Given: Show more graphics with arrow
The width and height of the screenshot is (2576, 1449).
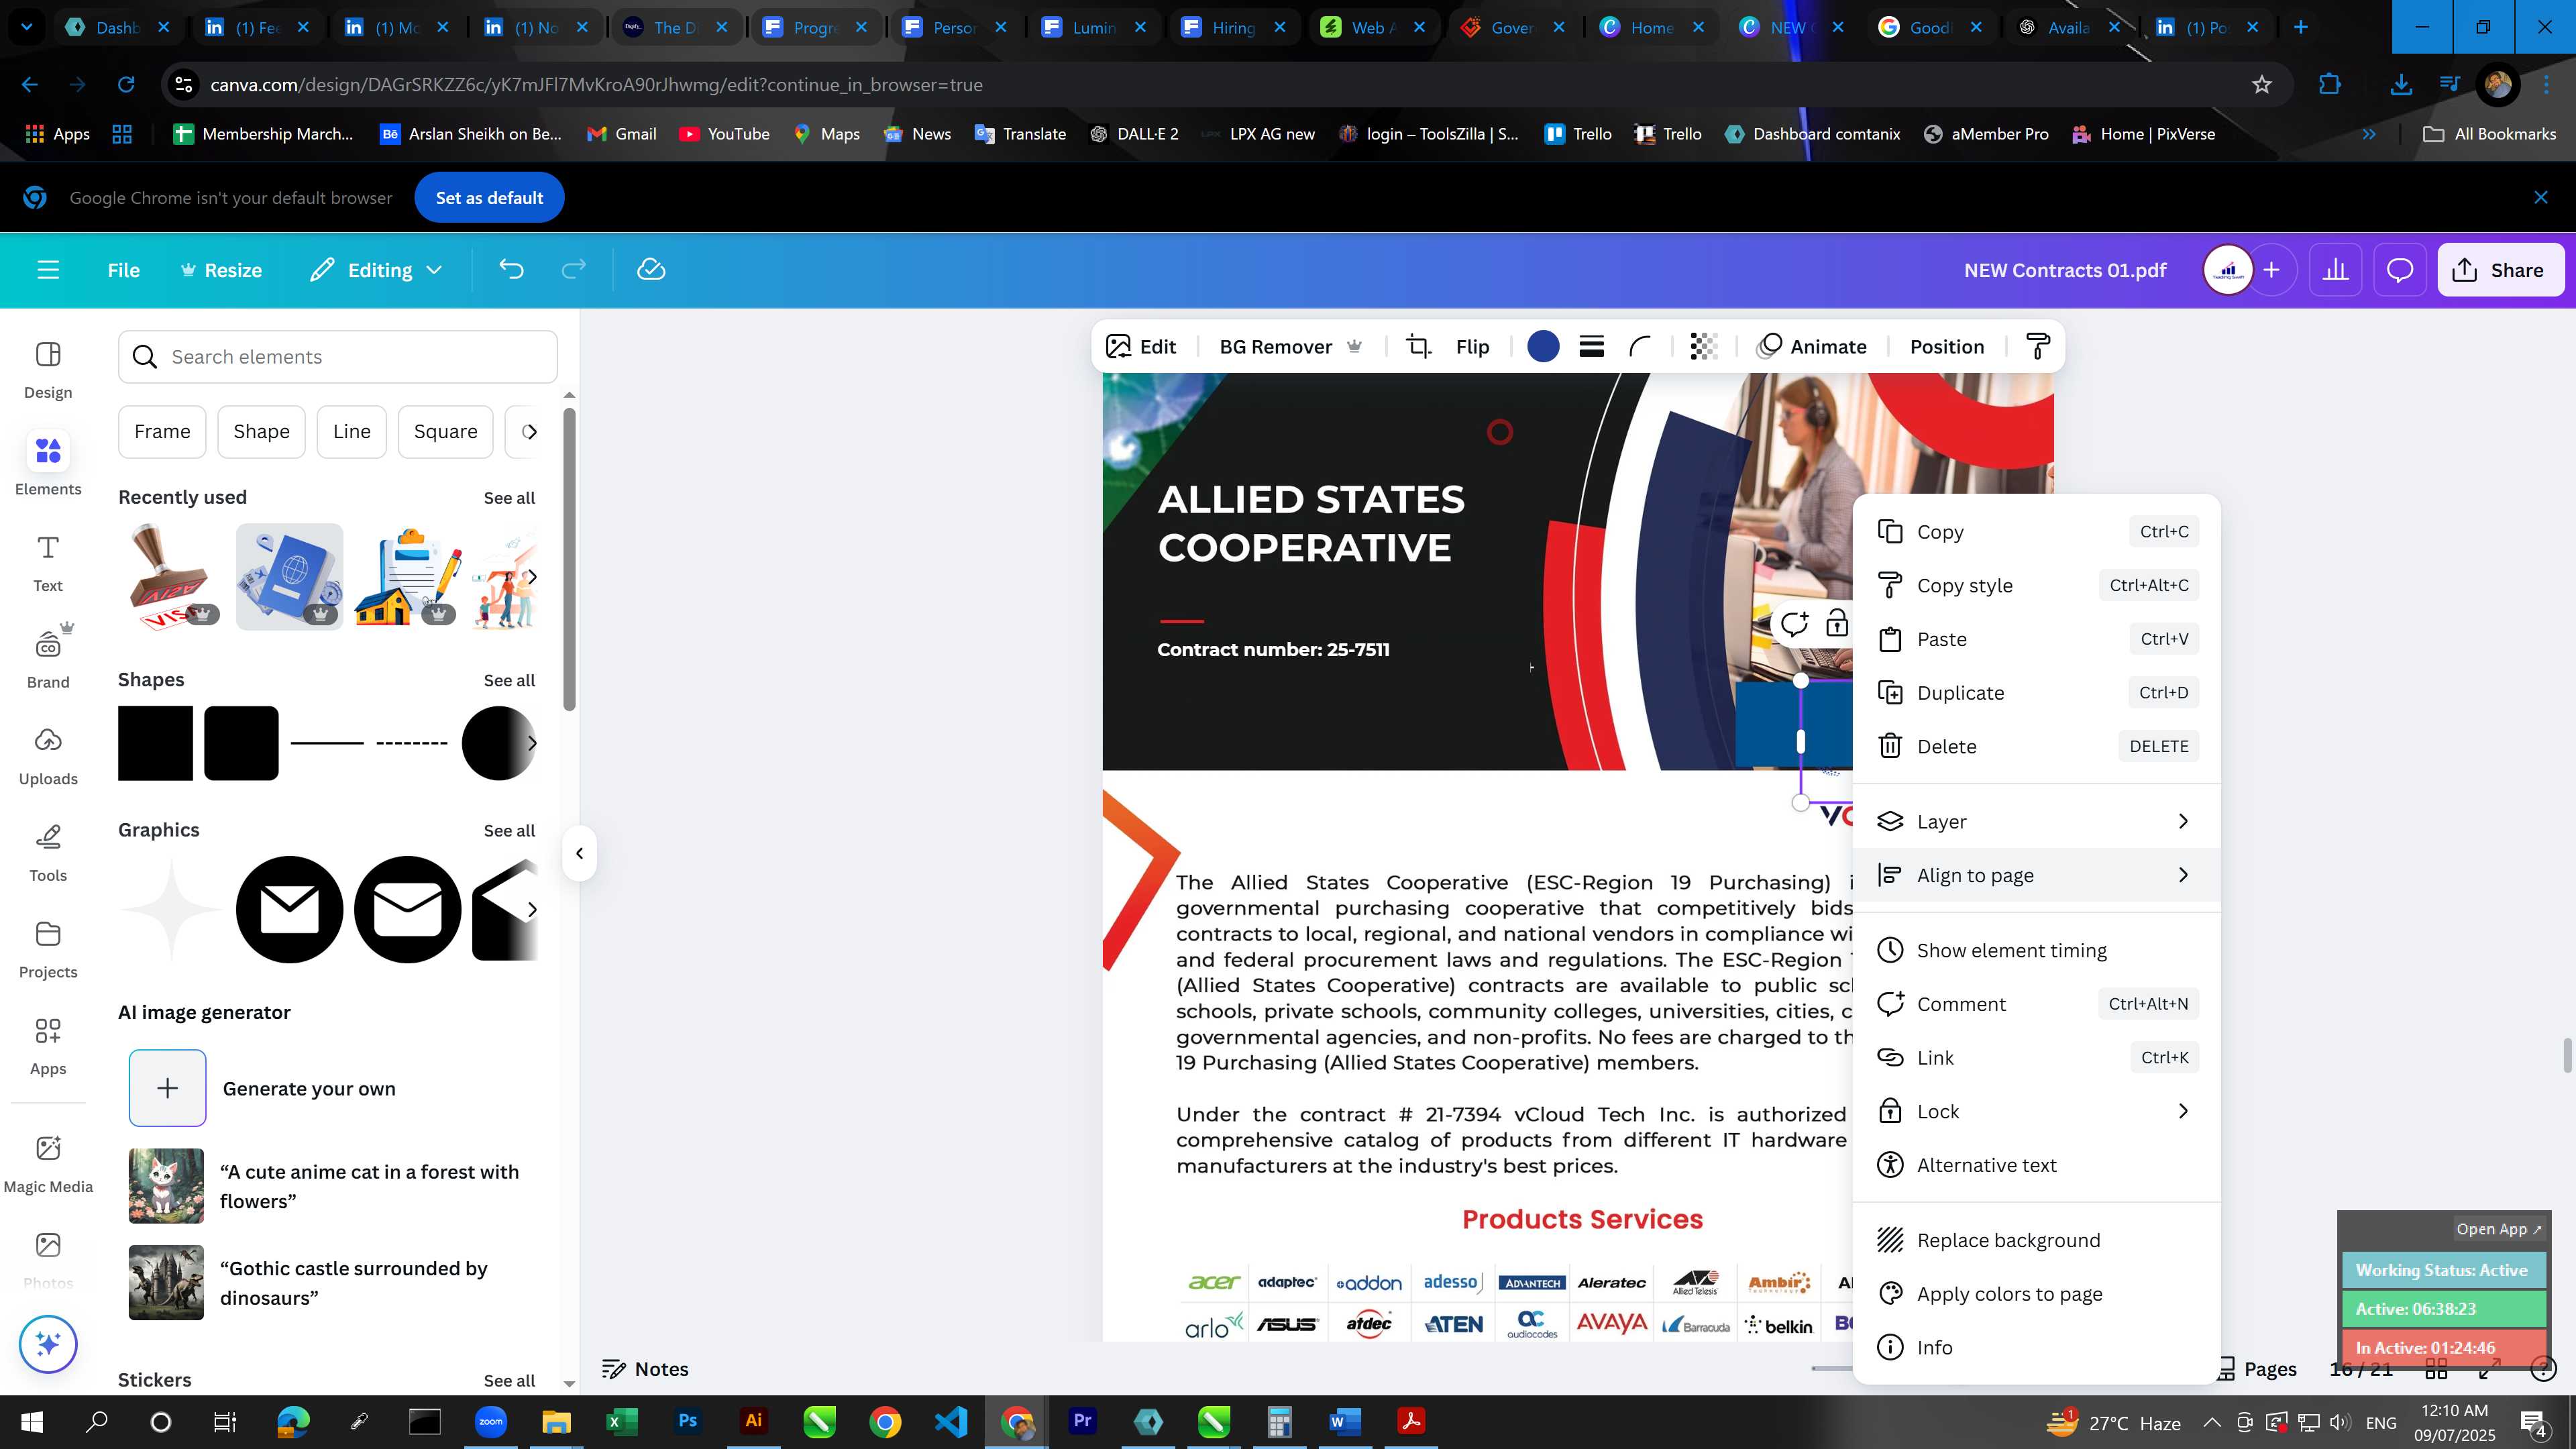Looking at the screenshot, I should coord(531,909).
